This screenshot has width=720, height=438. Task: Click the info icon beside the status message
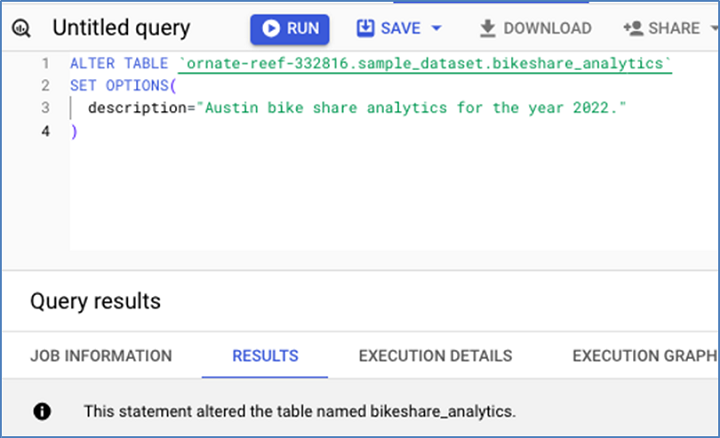click(42, 411)
